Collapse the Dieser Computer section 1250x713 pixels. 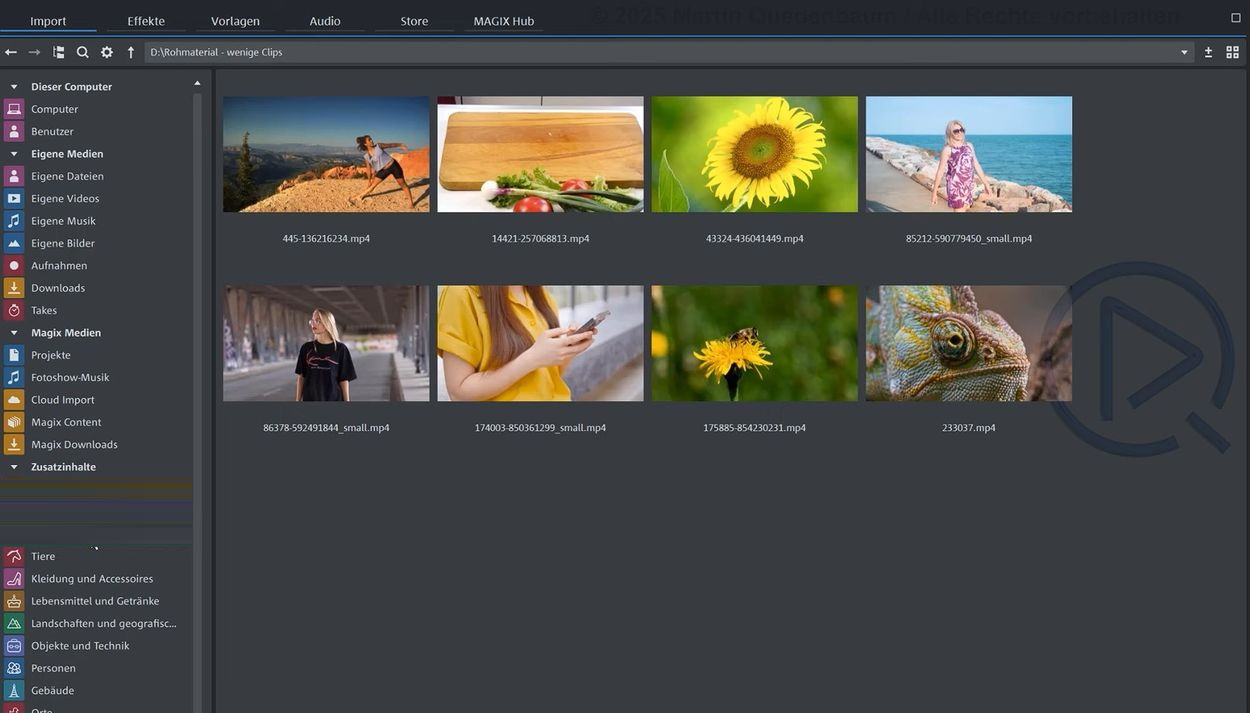click(x=14, y=87)
